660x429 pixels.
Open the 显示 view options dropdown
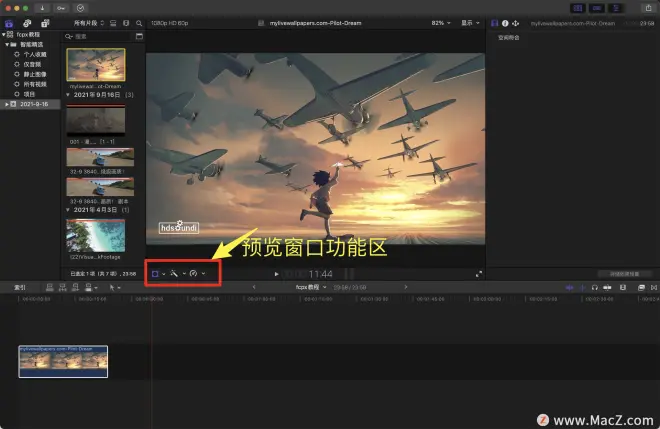pos(470,23)
